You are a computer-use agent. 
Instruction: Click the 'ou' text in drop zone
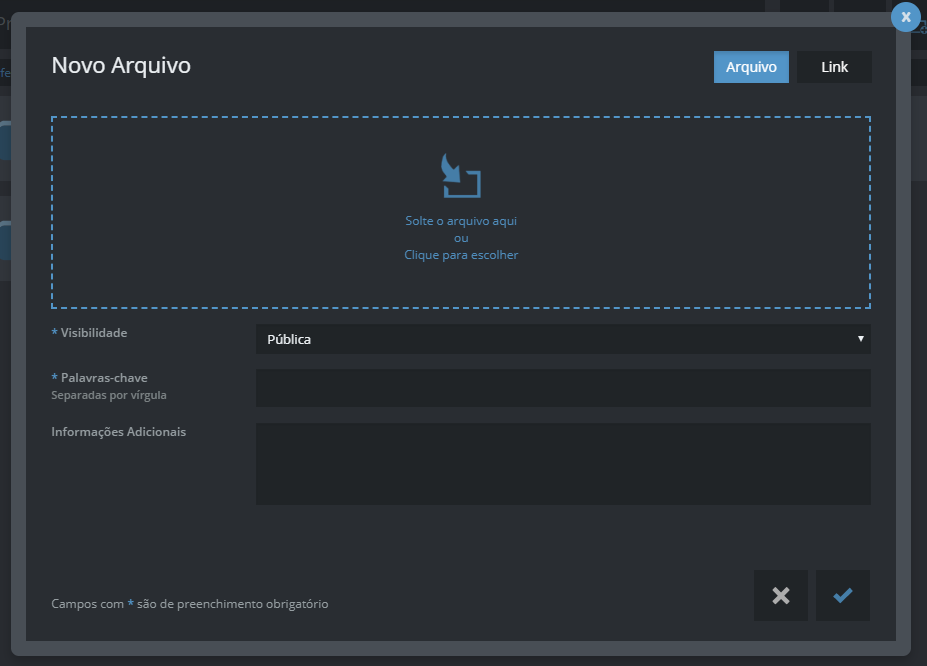(461, 238)
